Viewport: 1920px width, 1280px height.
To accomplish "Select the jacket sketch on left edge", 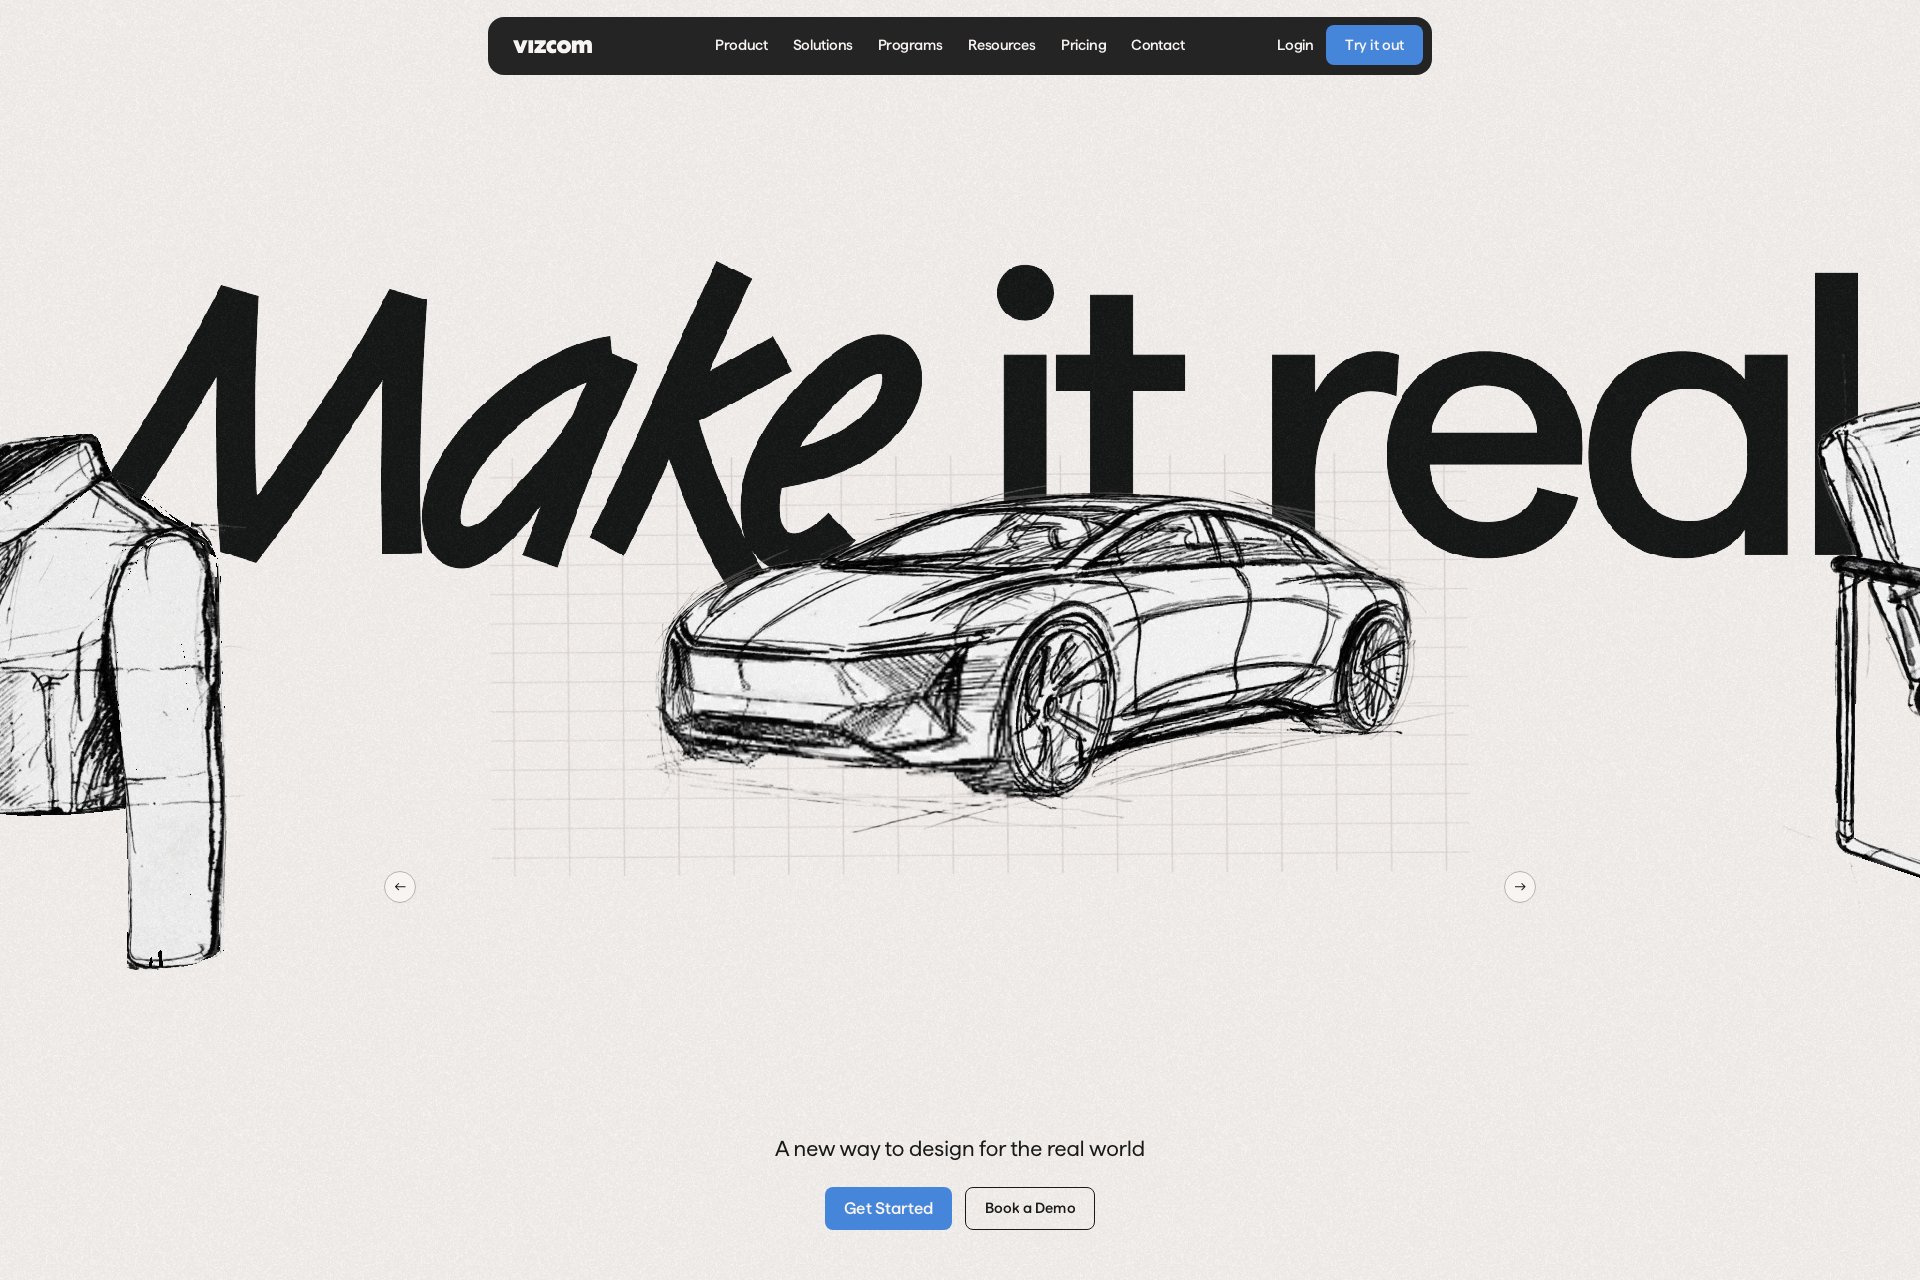I will (x=100, y=680).
